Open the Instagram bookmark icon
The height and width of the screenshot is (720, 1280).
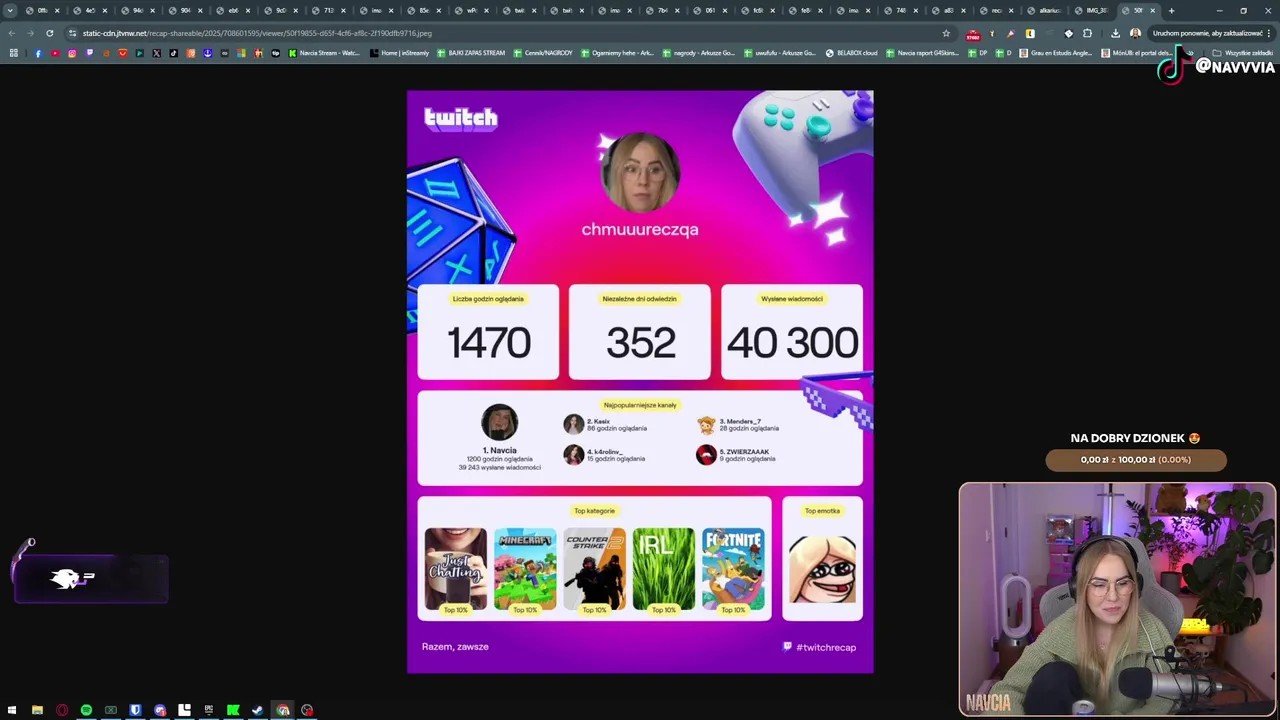pyautogui.click(x=72, y=53)
